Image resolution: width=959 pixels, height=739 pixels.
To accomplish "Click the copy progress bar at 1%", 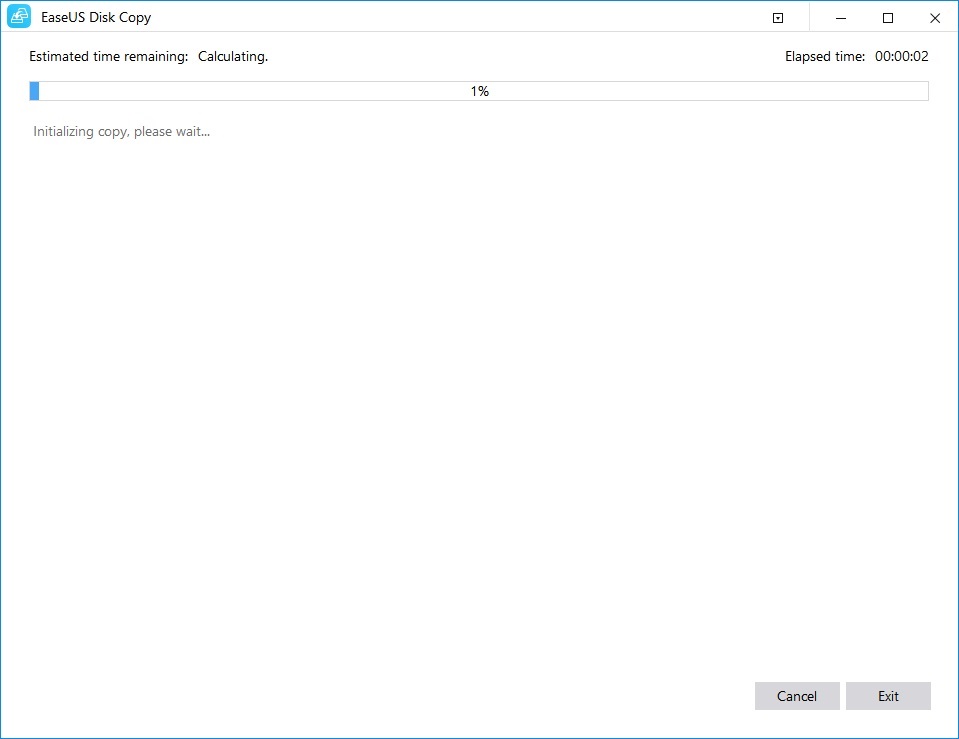I will pyautogui.click(x=479, y=91).
